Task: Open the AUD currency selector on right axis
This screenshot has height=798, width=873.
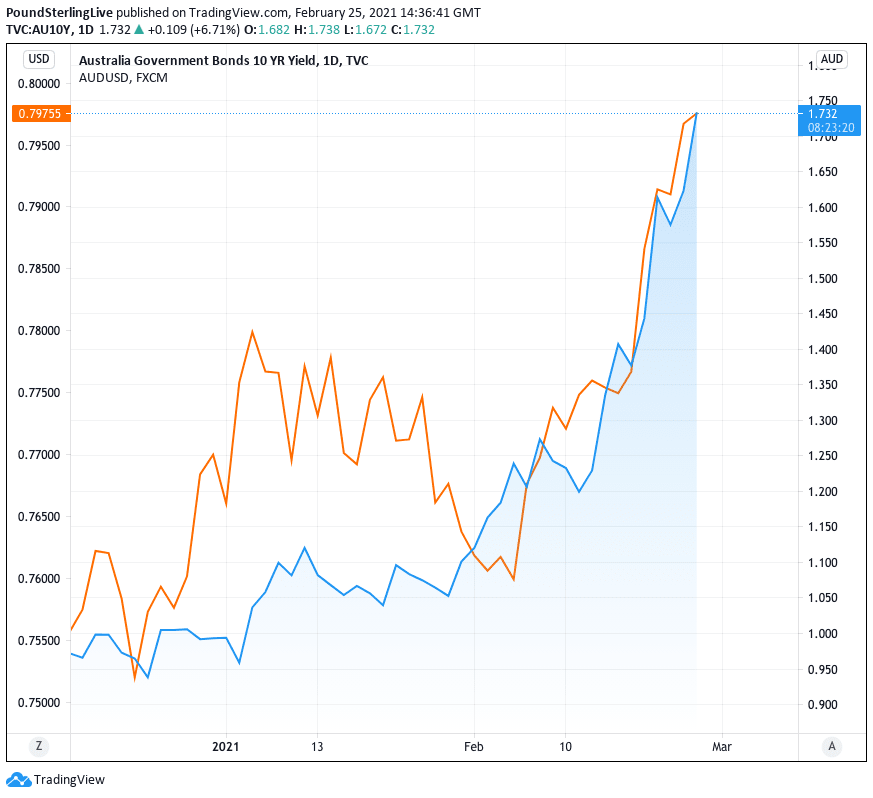Action: pos(831,59)
